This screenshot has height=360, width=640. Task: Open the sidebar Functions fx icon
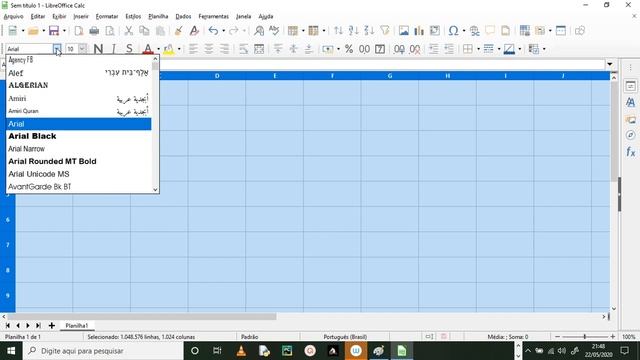click(630, 152)
